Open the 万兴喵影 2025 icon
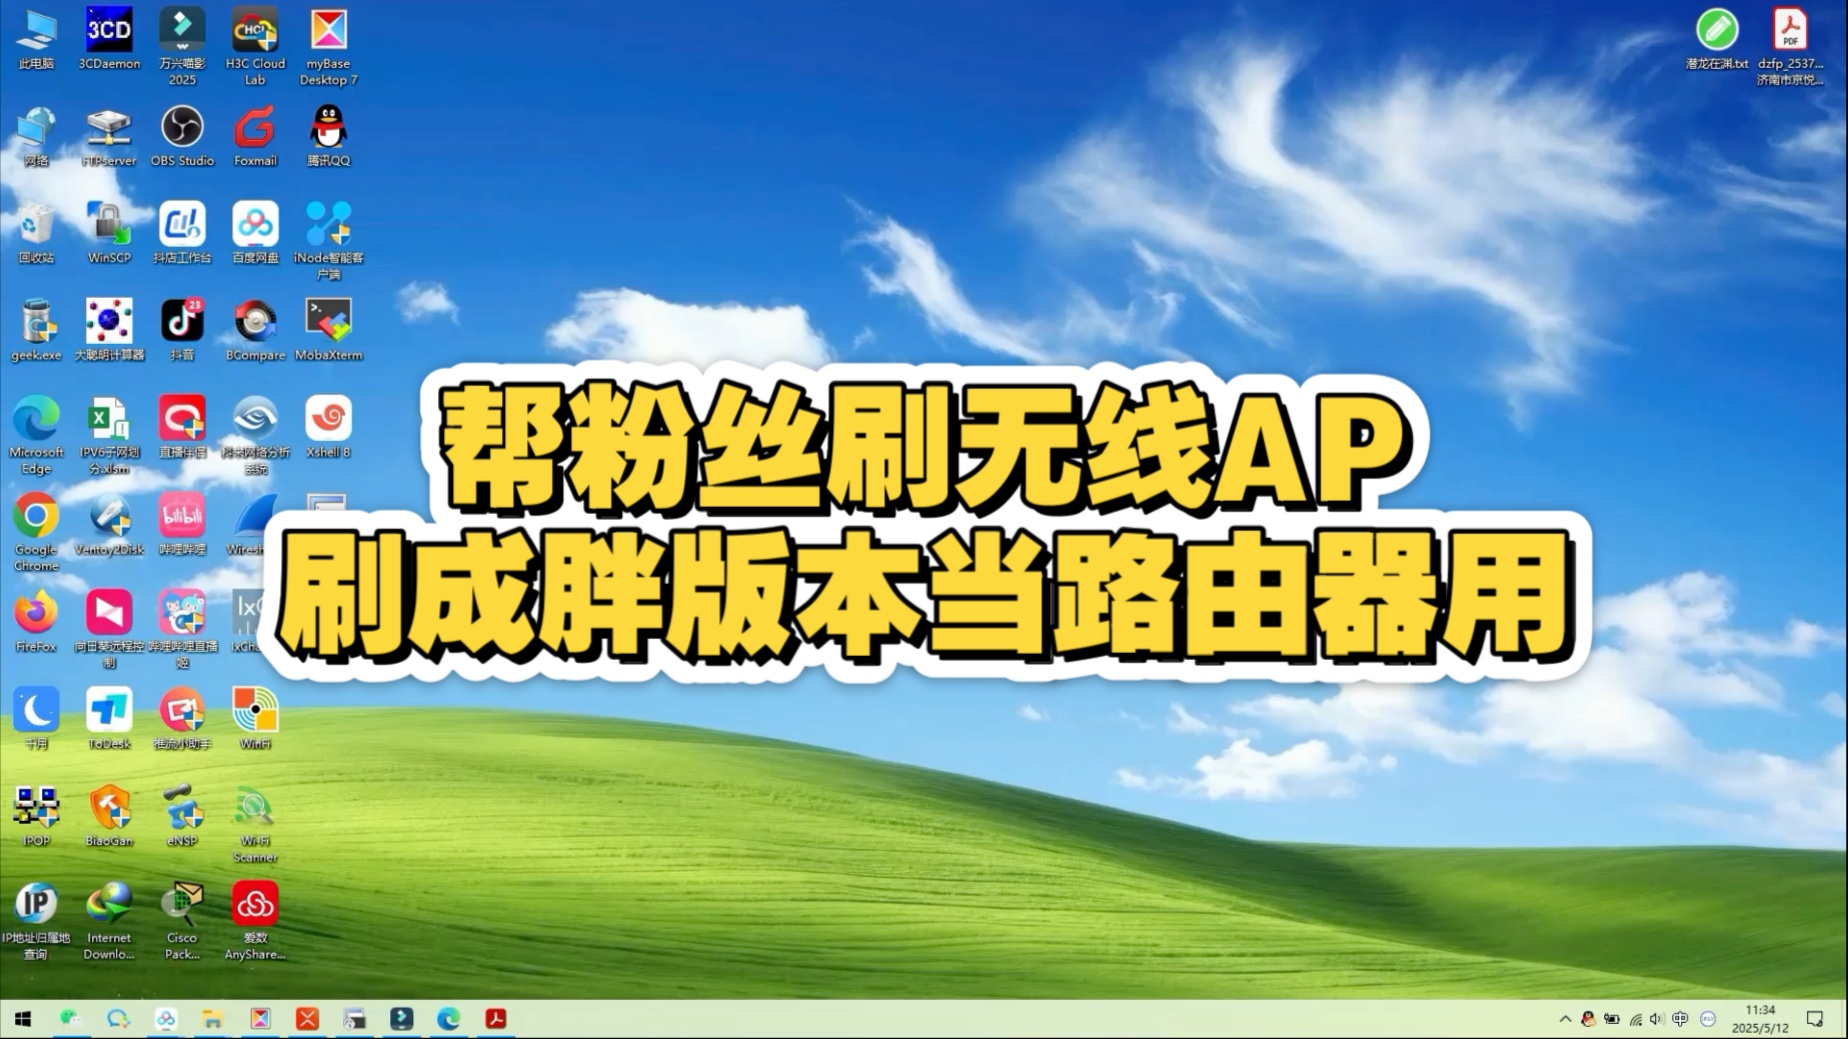The image size is (1848, 1039). point(182,47)
